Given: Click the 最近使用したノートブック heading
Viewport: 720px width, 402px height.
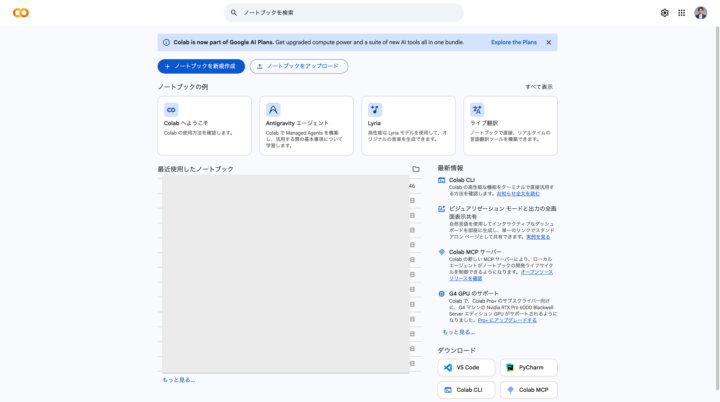Looking at the screenshot, I should 196,169.
